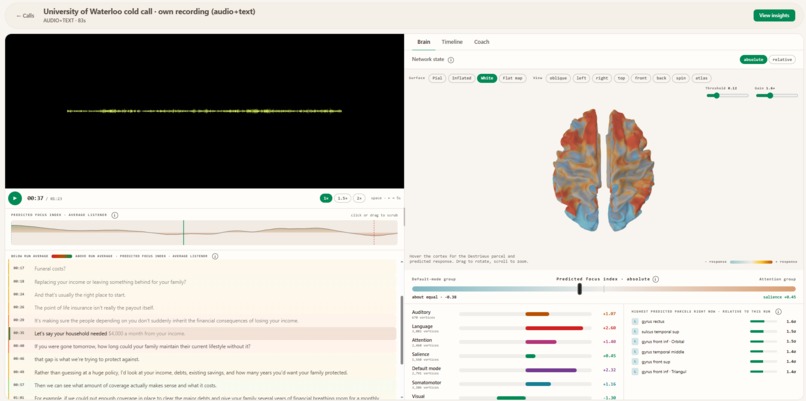Set view to left
The image size is (806, 401).
click(x=581, y=78)
